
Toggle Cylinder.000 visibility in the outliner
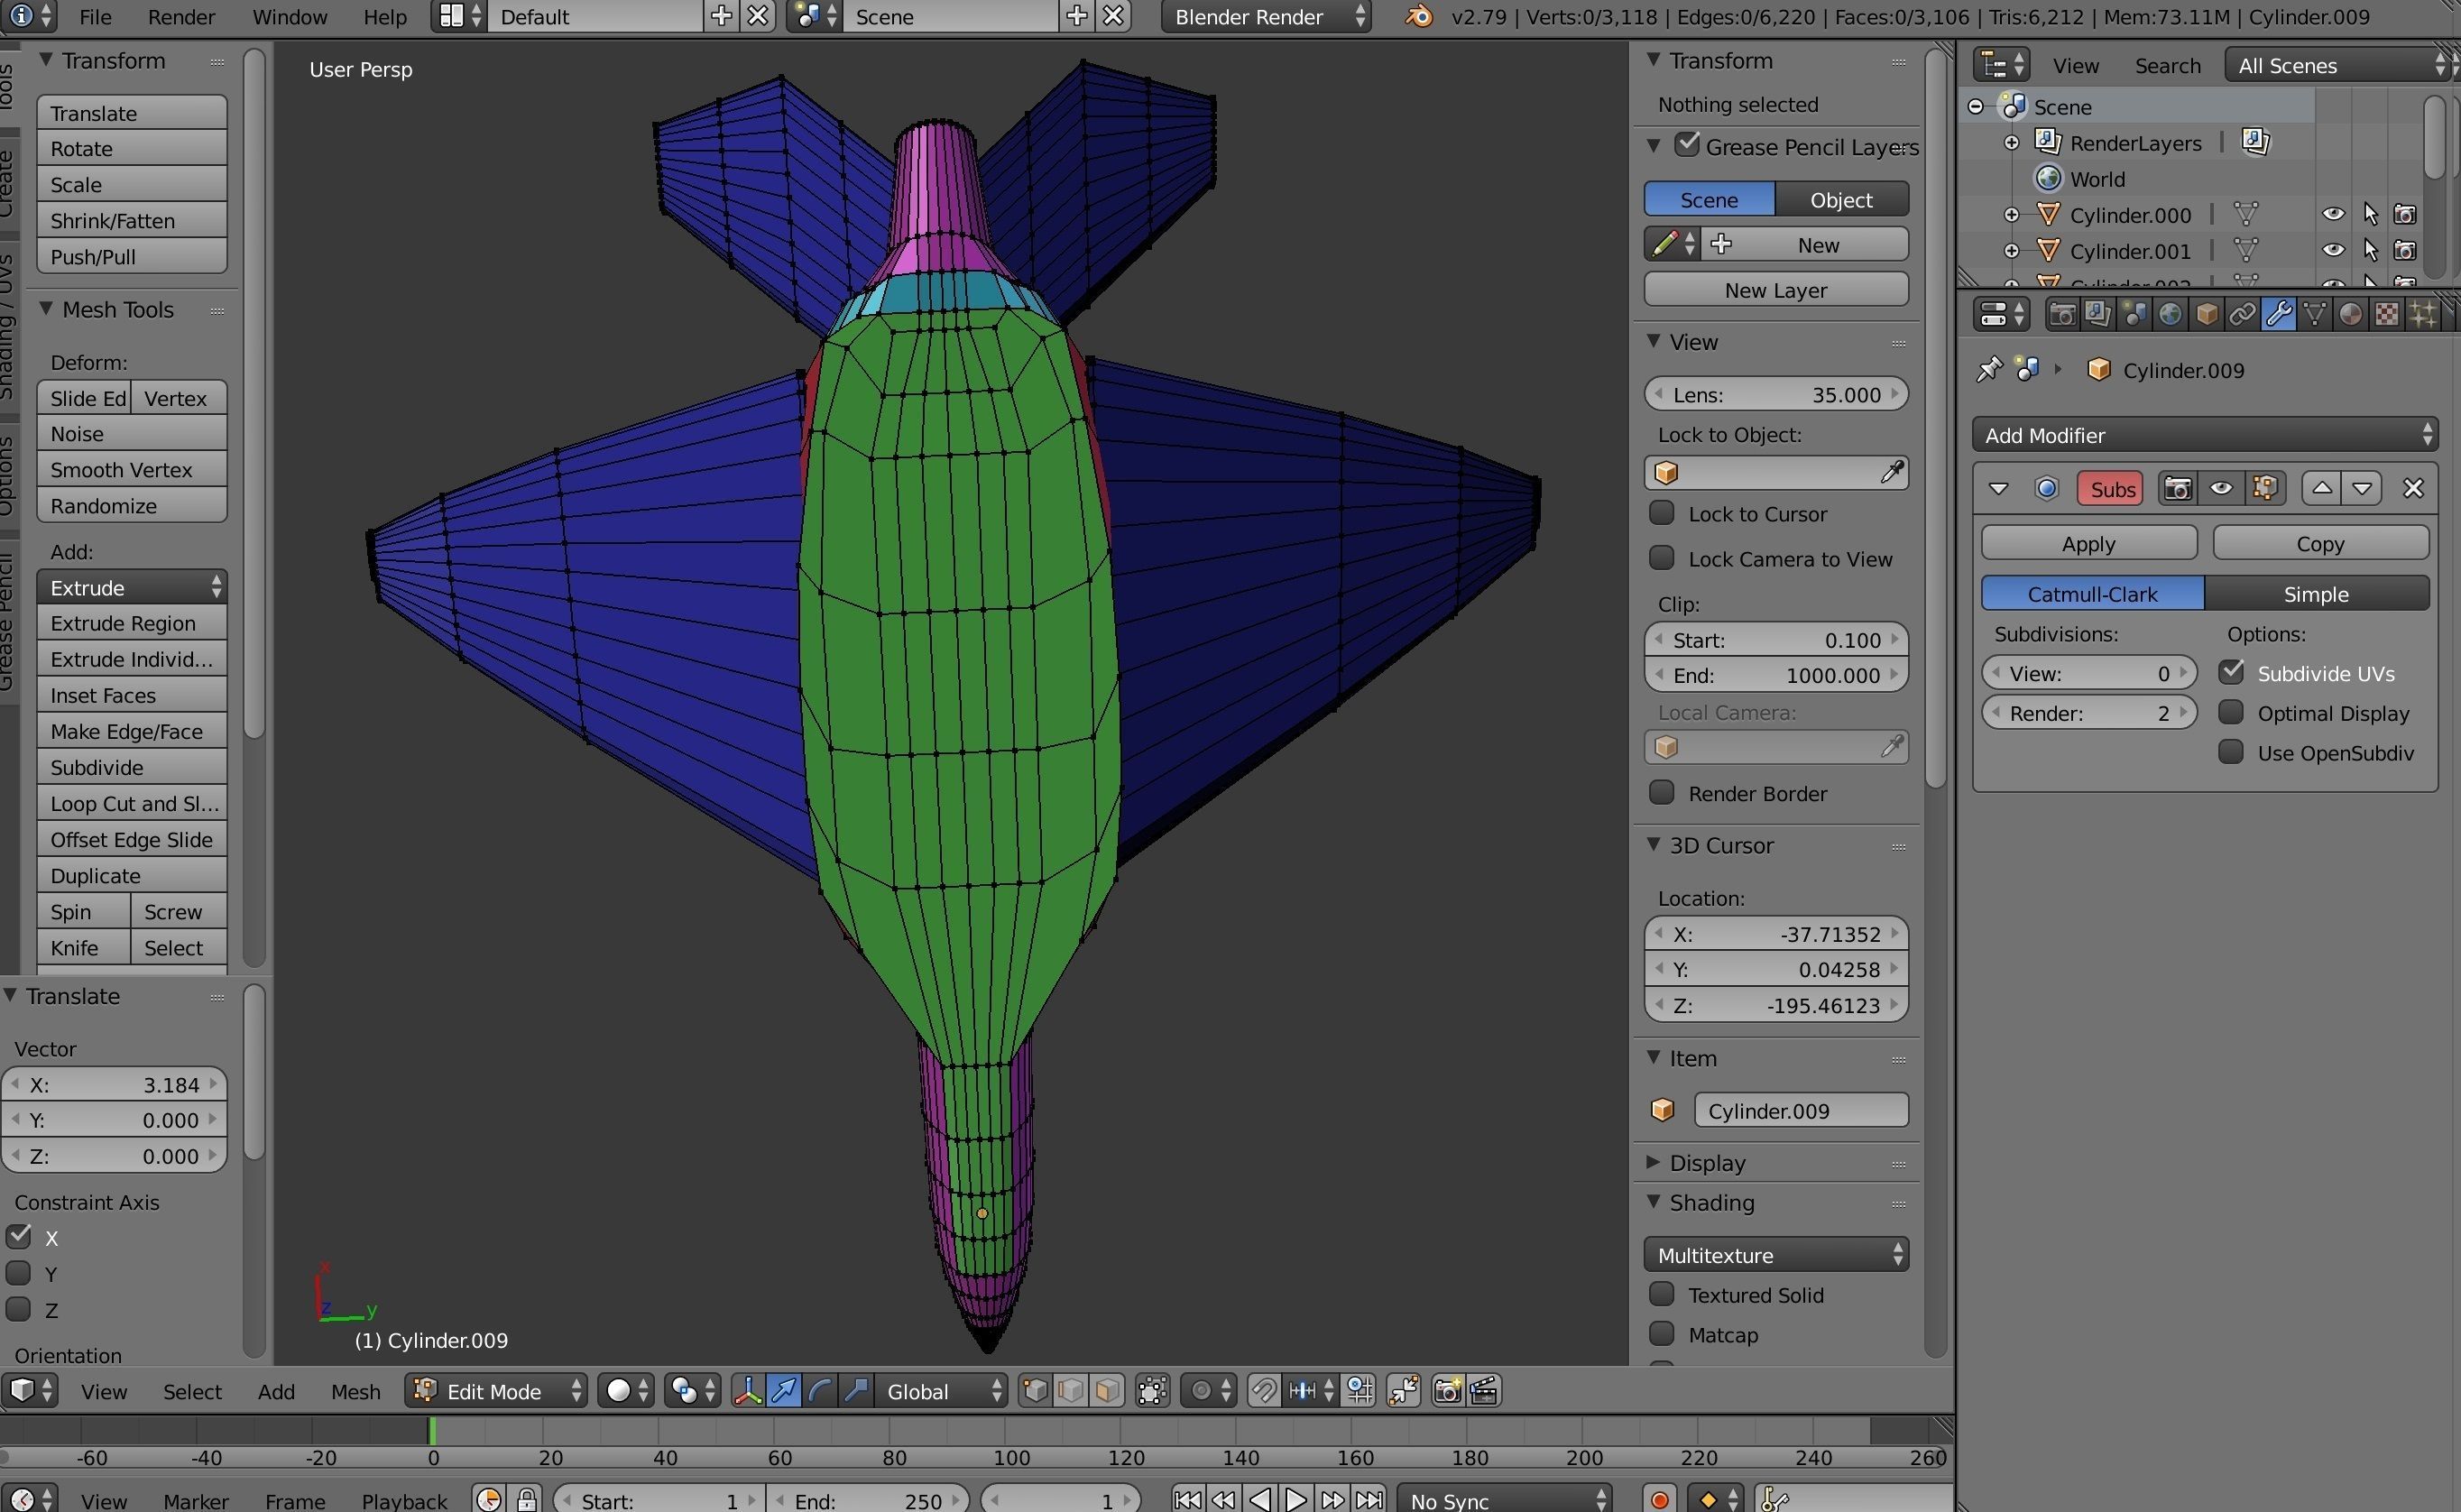(2333, 213)
